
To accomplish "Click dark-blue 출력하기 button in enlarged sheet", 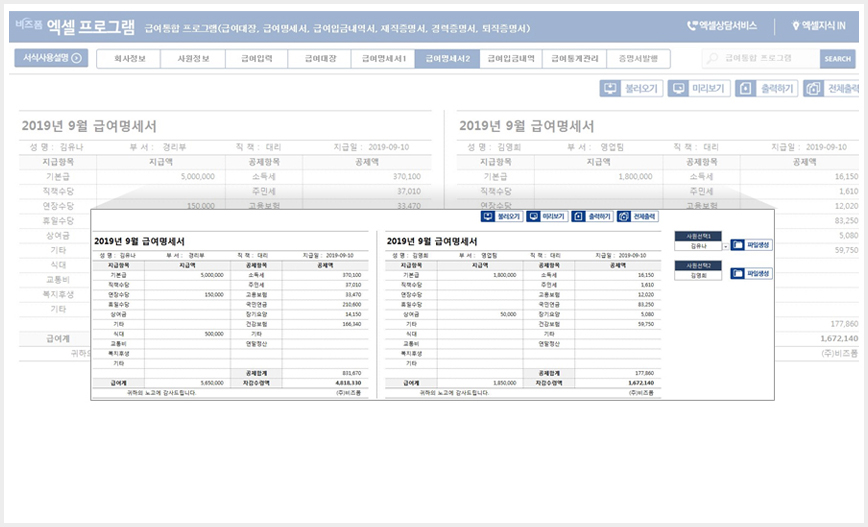I will tap(592, 216).
